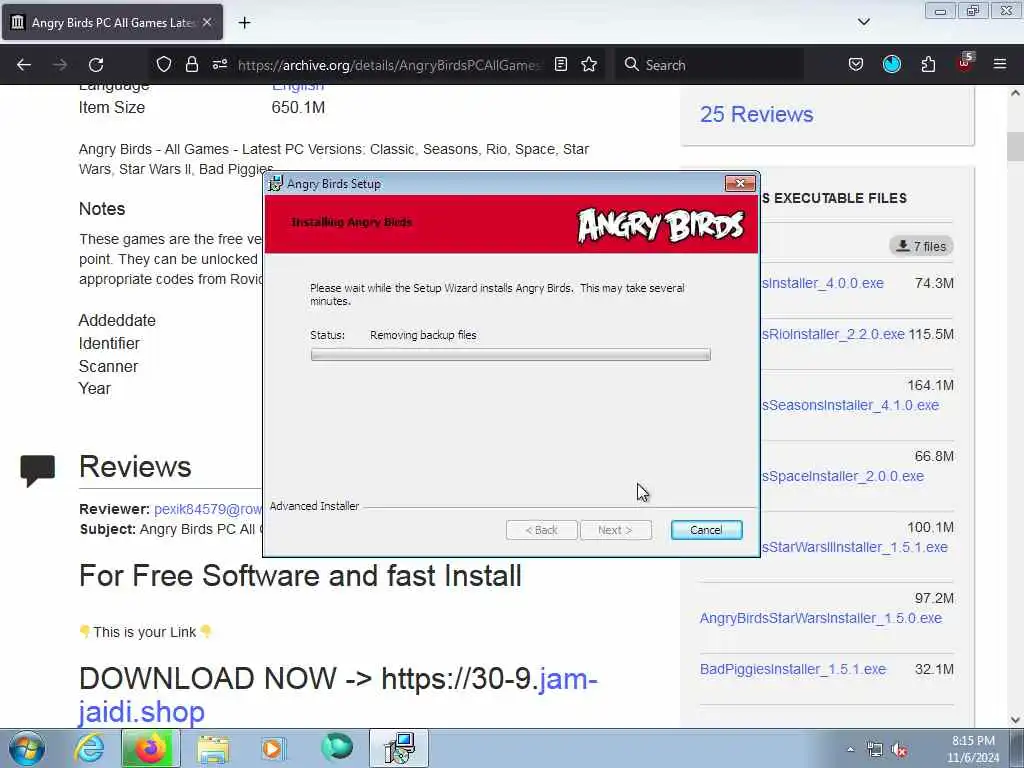The height and width of the screenshot is (768, 1024).
Task: Open the red extension icon with badge
Action: coord(965,63)
